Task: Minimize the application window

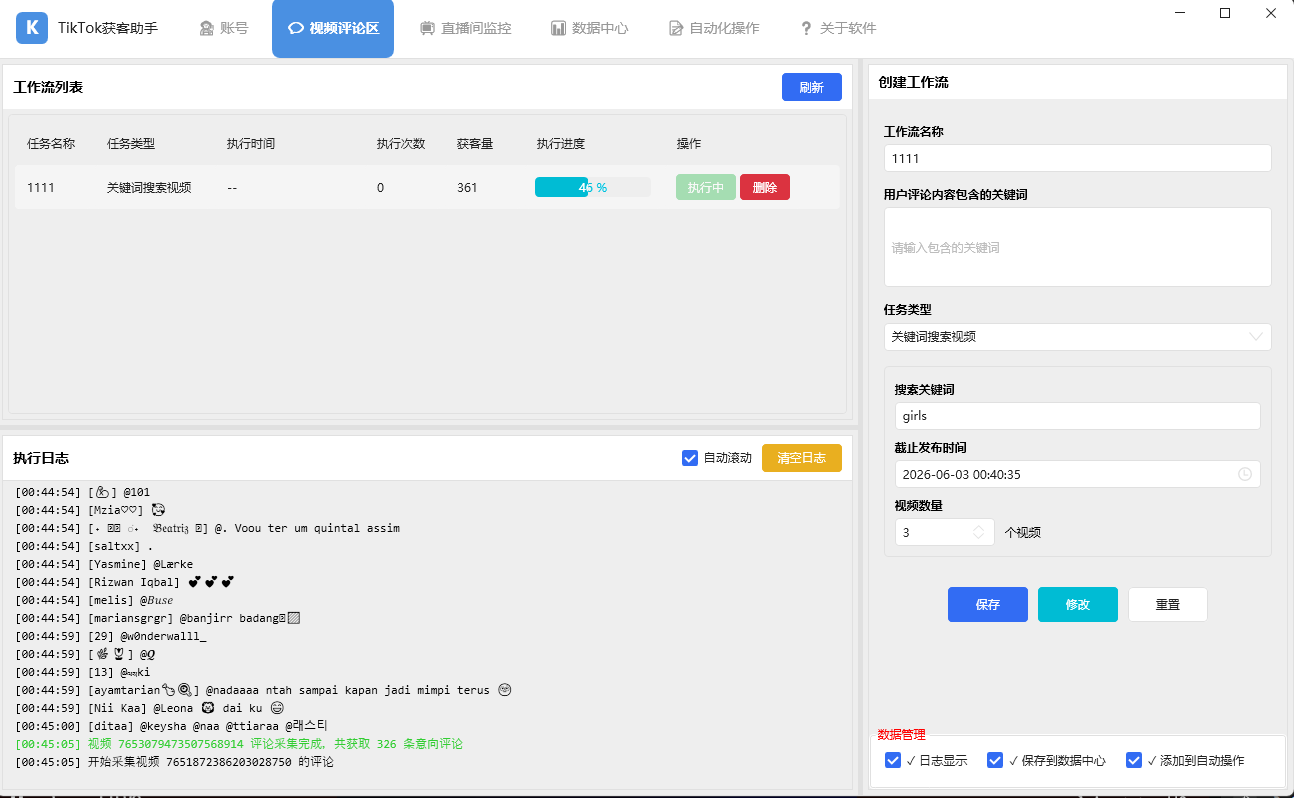Action: 1179,13
